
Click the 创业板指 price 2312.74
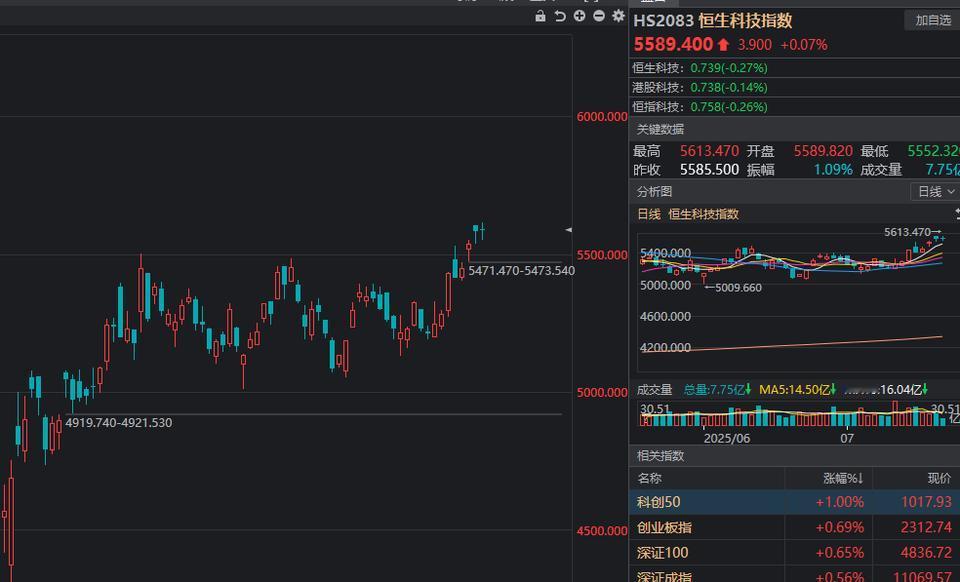(926, 527)
